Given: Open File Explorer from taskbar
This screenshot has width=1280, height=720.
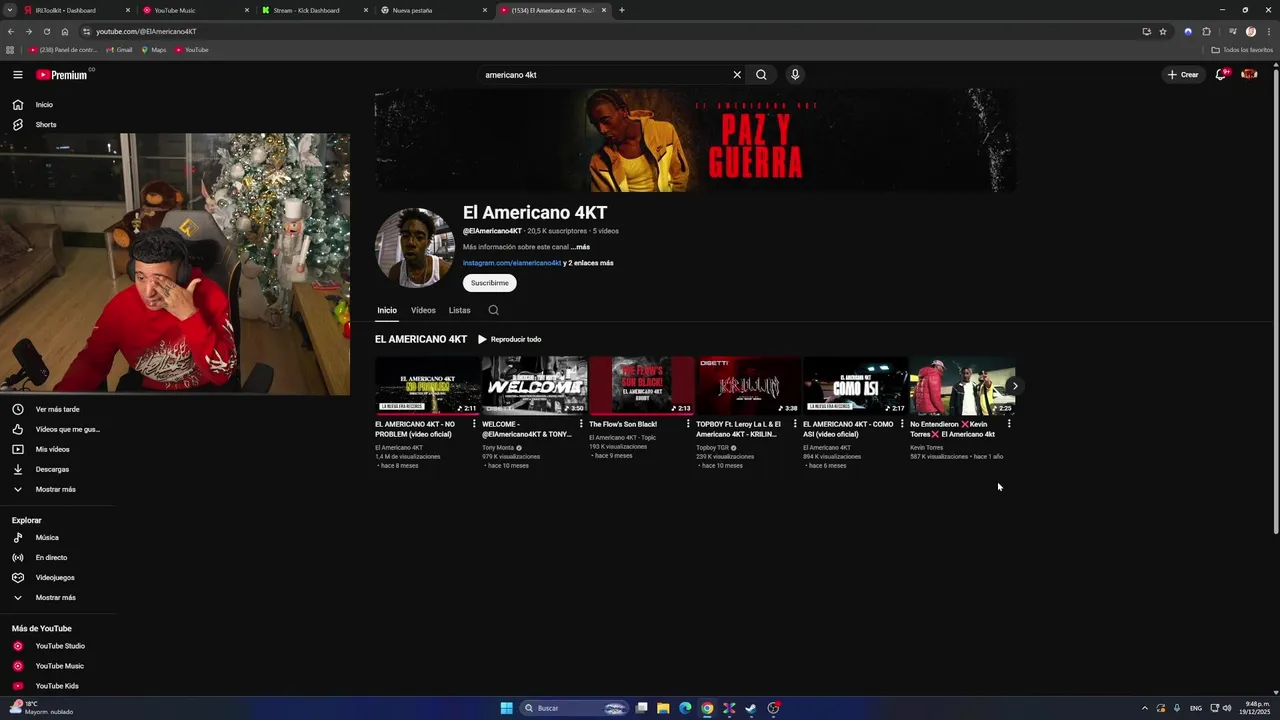Looking at the screenshot, I should 663,708.
